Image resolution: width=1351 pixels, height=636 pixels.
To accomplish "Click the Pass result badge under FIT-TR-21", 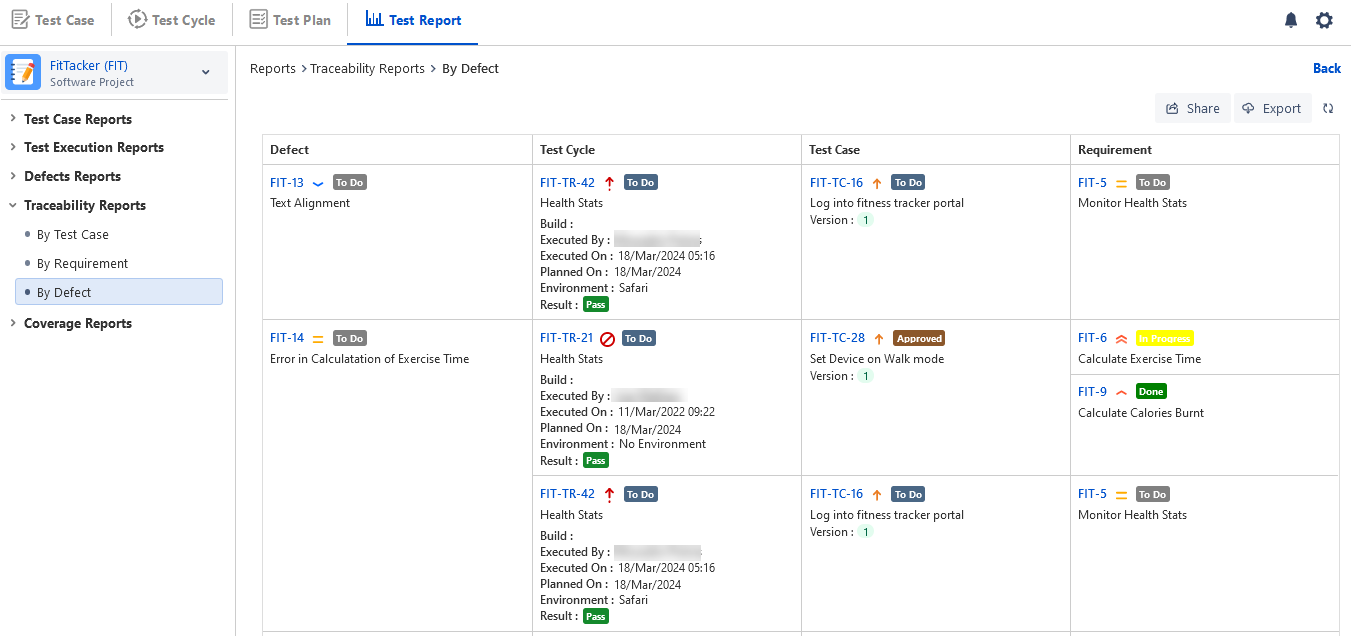I will 596,461.
